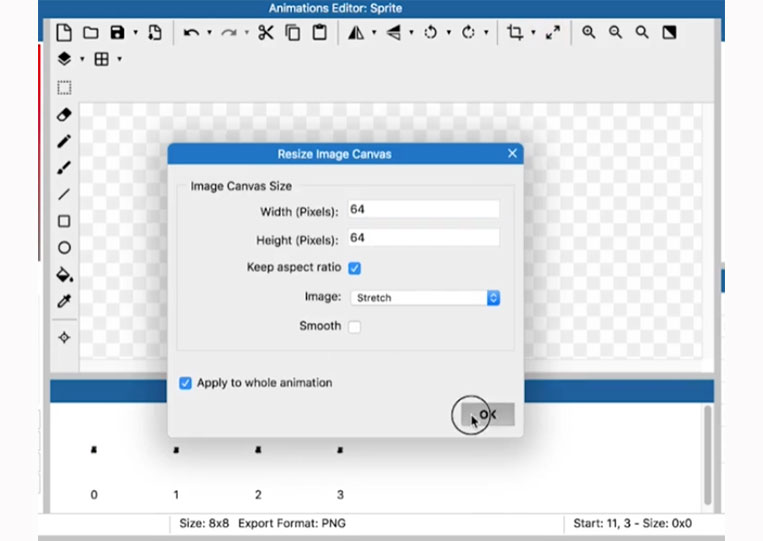The image size is (763, 541).
Task: Select animation frame 1 thumbnail
Action: (176, 450)
